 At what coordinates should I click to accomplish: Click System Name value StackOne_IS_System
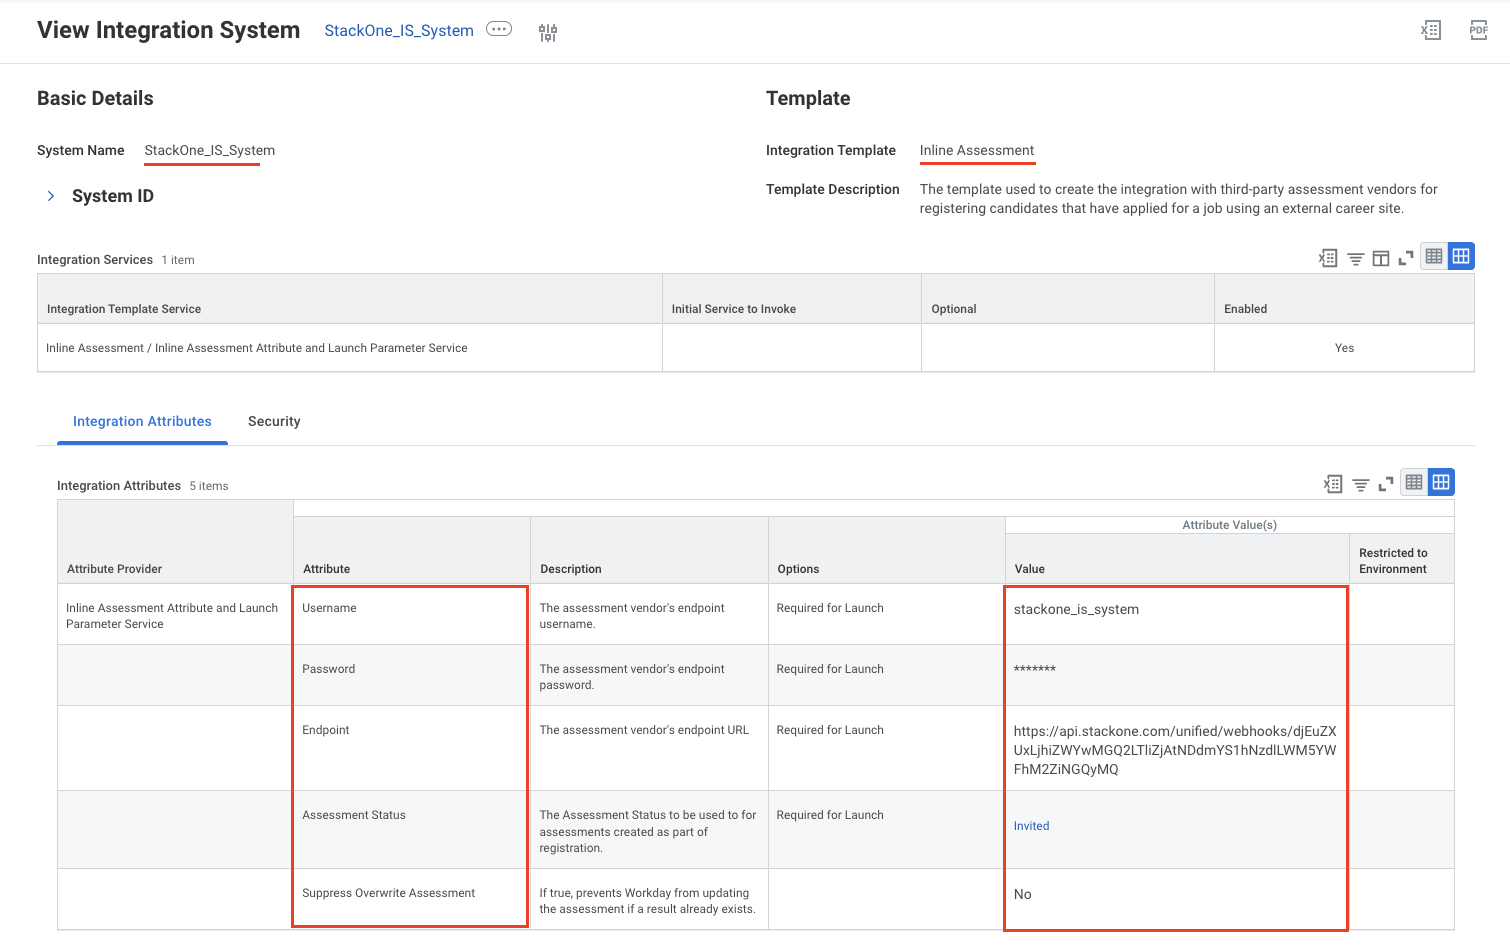[x=209, y=151]
